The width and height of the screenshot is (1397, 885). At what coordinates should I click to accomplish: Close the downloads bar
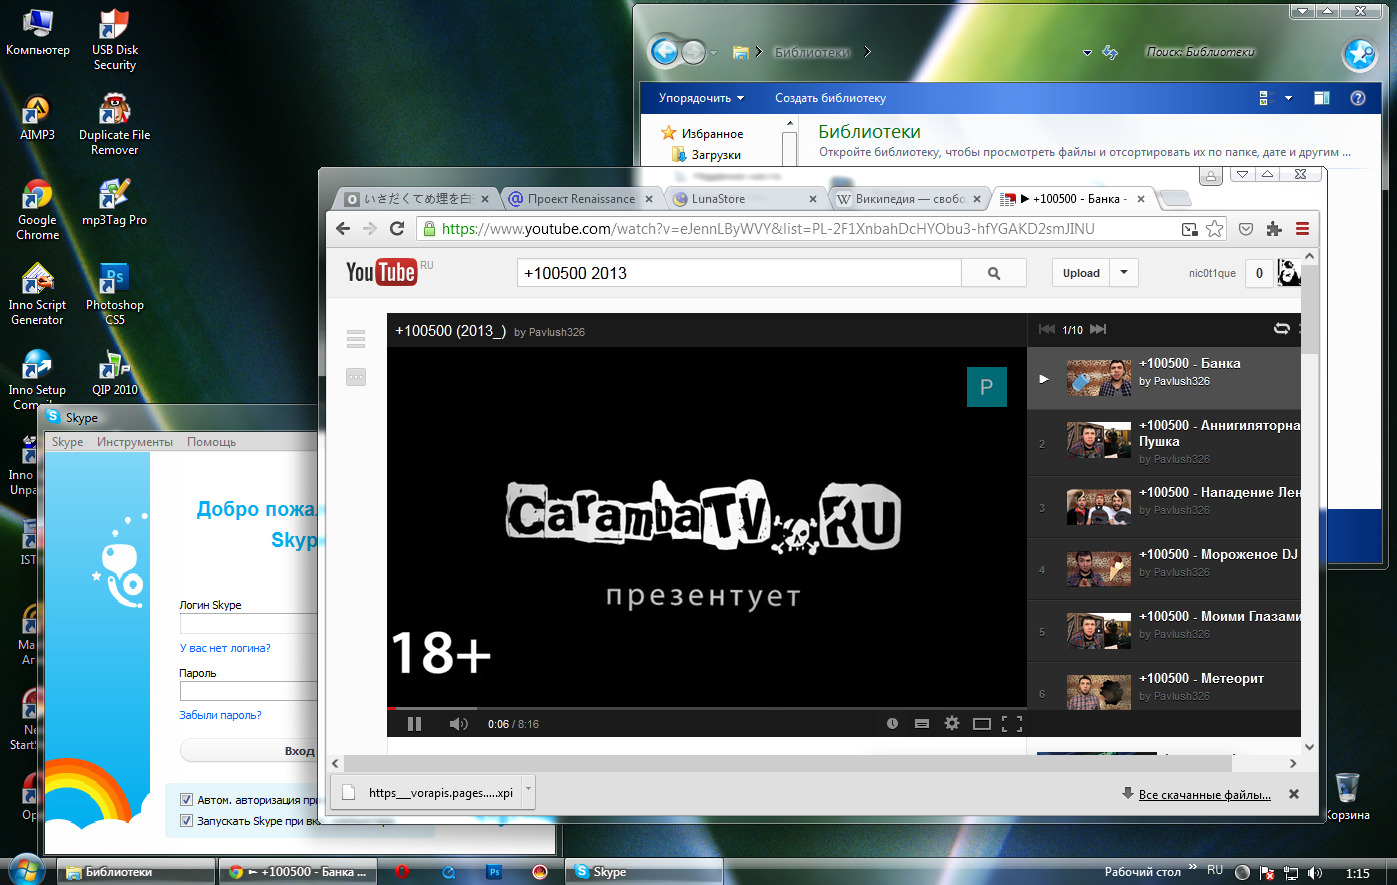click(1294, 794)
